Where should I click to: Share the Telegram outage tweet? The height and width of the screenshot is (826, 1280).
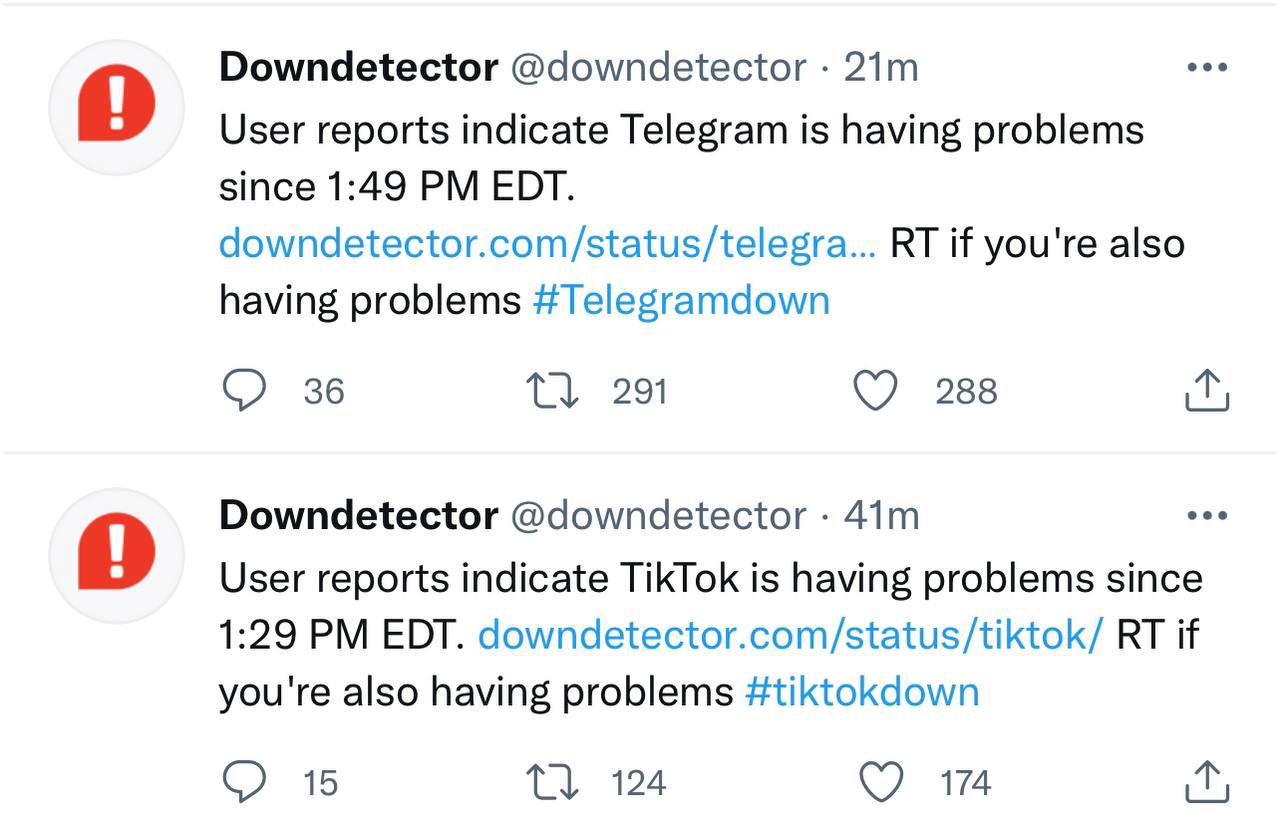coord(1206,391)
